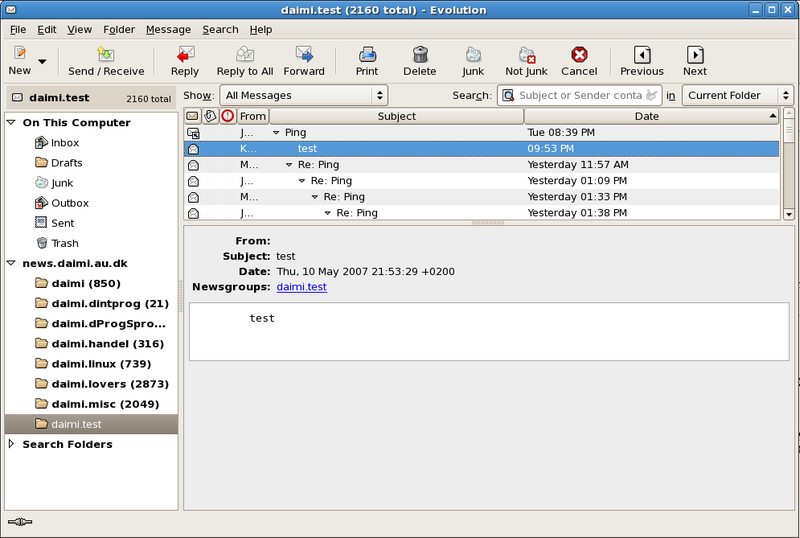Open the Edit menu

click(x=46, y=30)
